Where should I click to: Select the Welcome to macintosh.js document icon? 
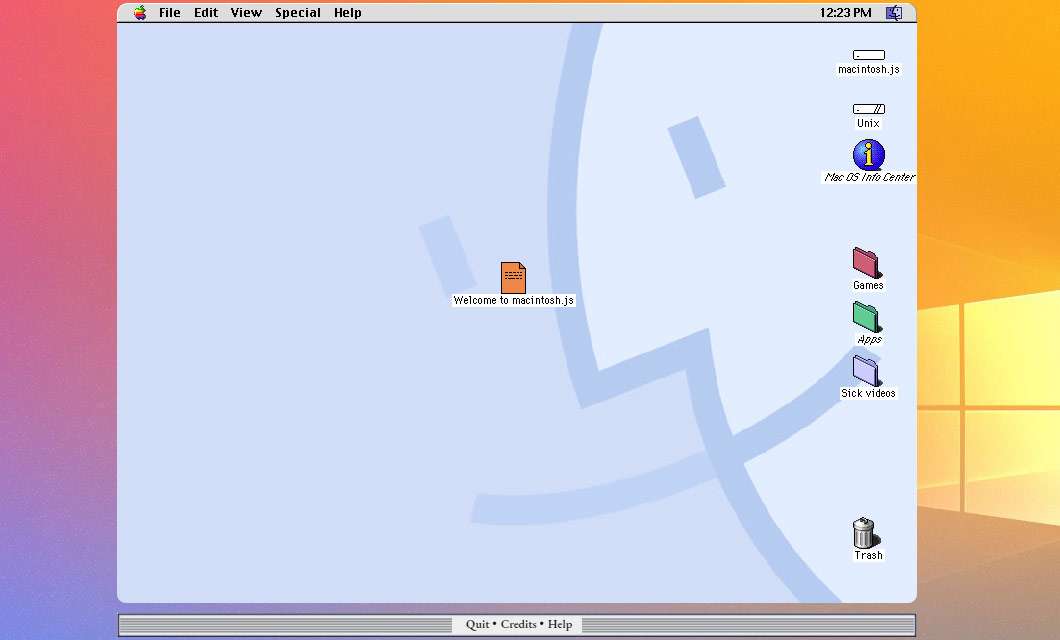click(x=513, y=277)
